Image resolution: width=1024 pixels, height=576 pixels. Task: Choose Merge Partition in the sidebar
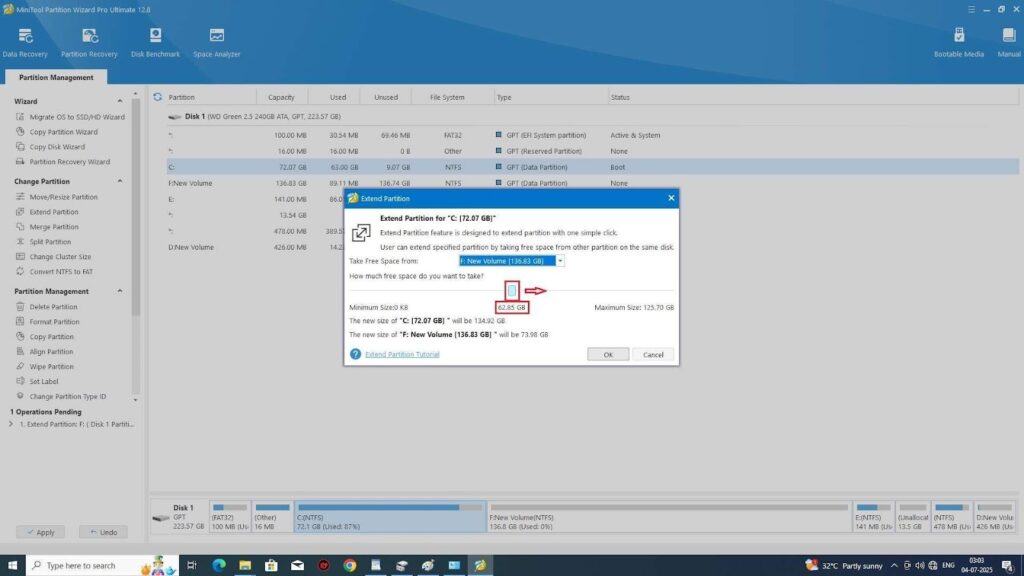[54, 227]
